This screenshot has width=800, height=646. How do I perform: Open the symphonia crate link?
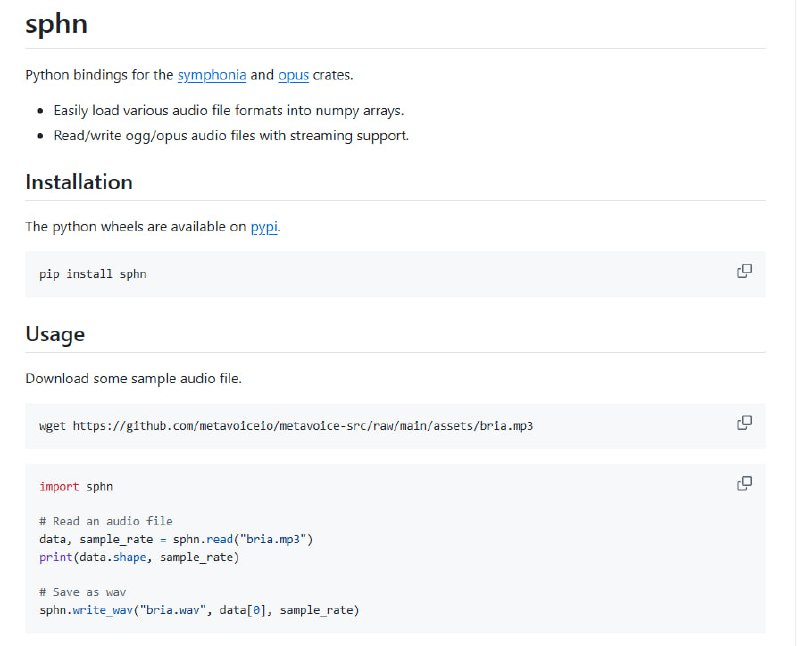coord(211,75)
